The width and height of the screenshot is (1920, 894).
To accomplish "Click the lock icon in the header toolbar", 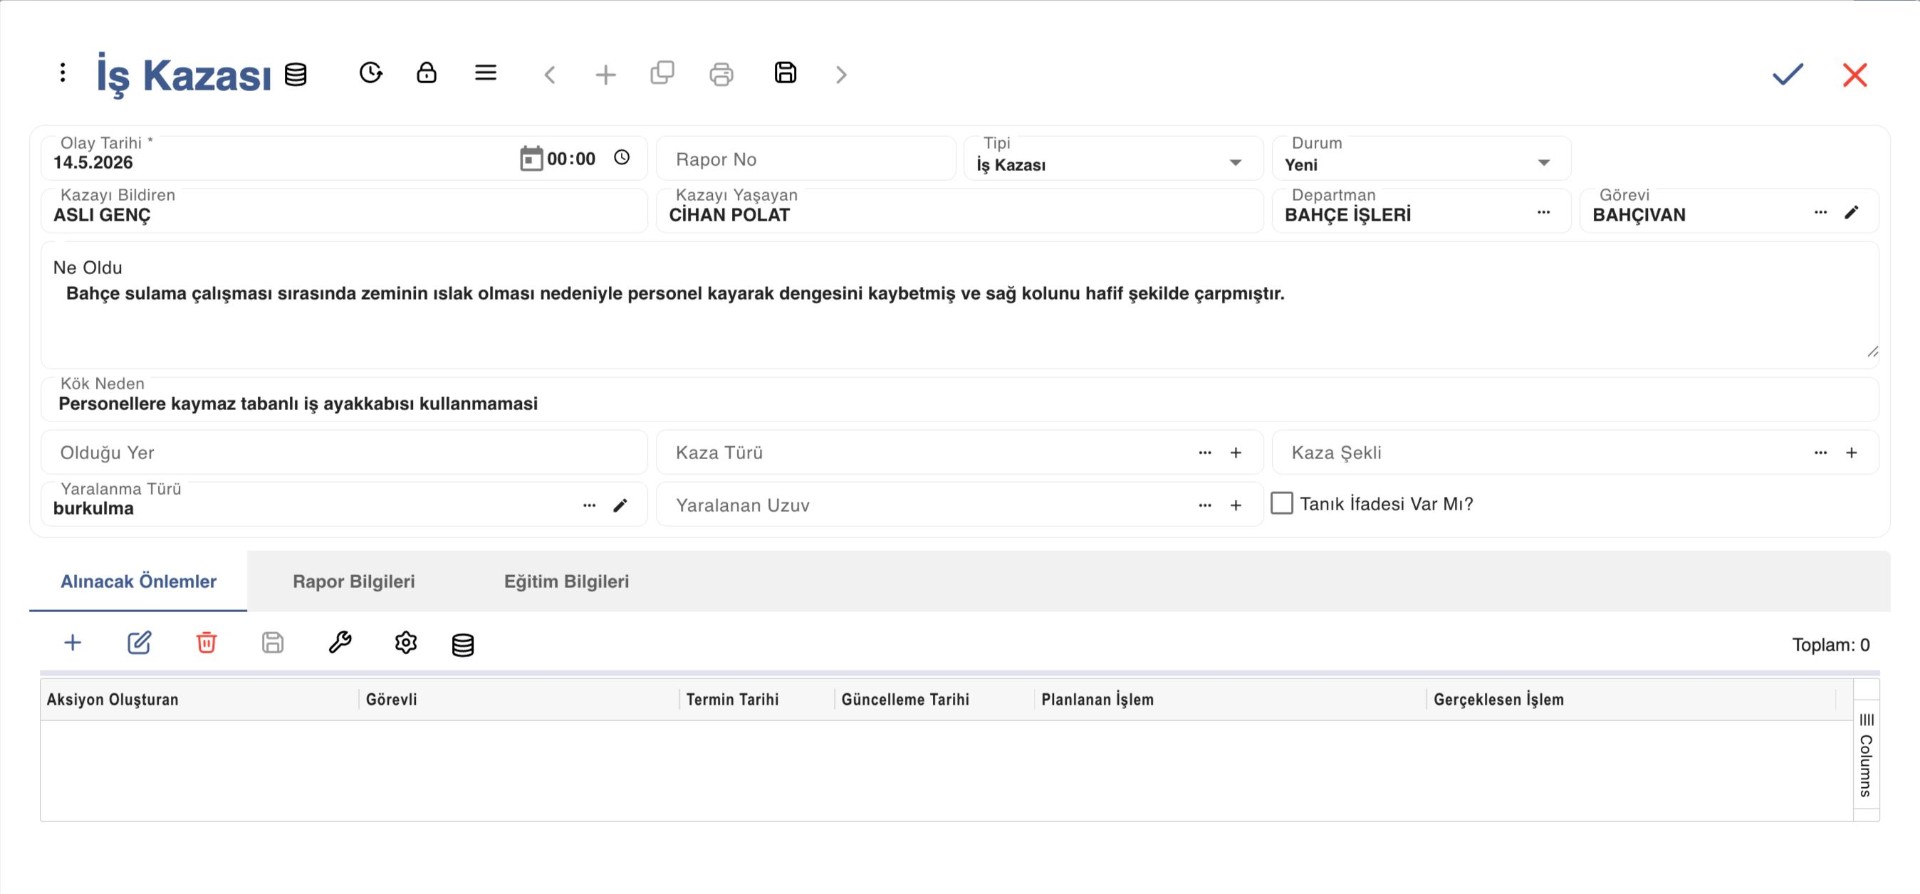I will (427, 73).
